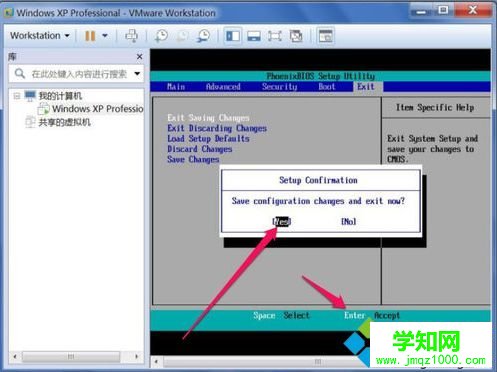This screenshot has width=497, height=372.
Task: Select the My Computer tree item
Action: tap(60, 96)
